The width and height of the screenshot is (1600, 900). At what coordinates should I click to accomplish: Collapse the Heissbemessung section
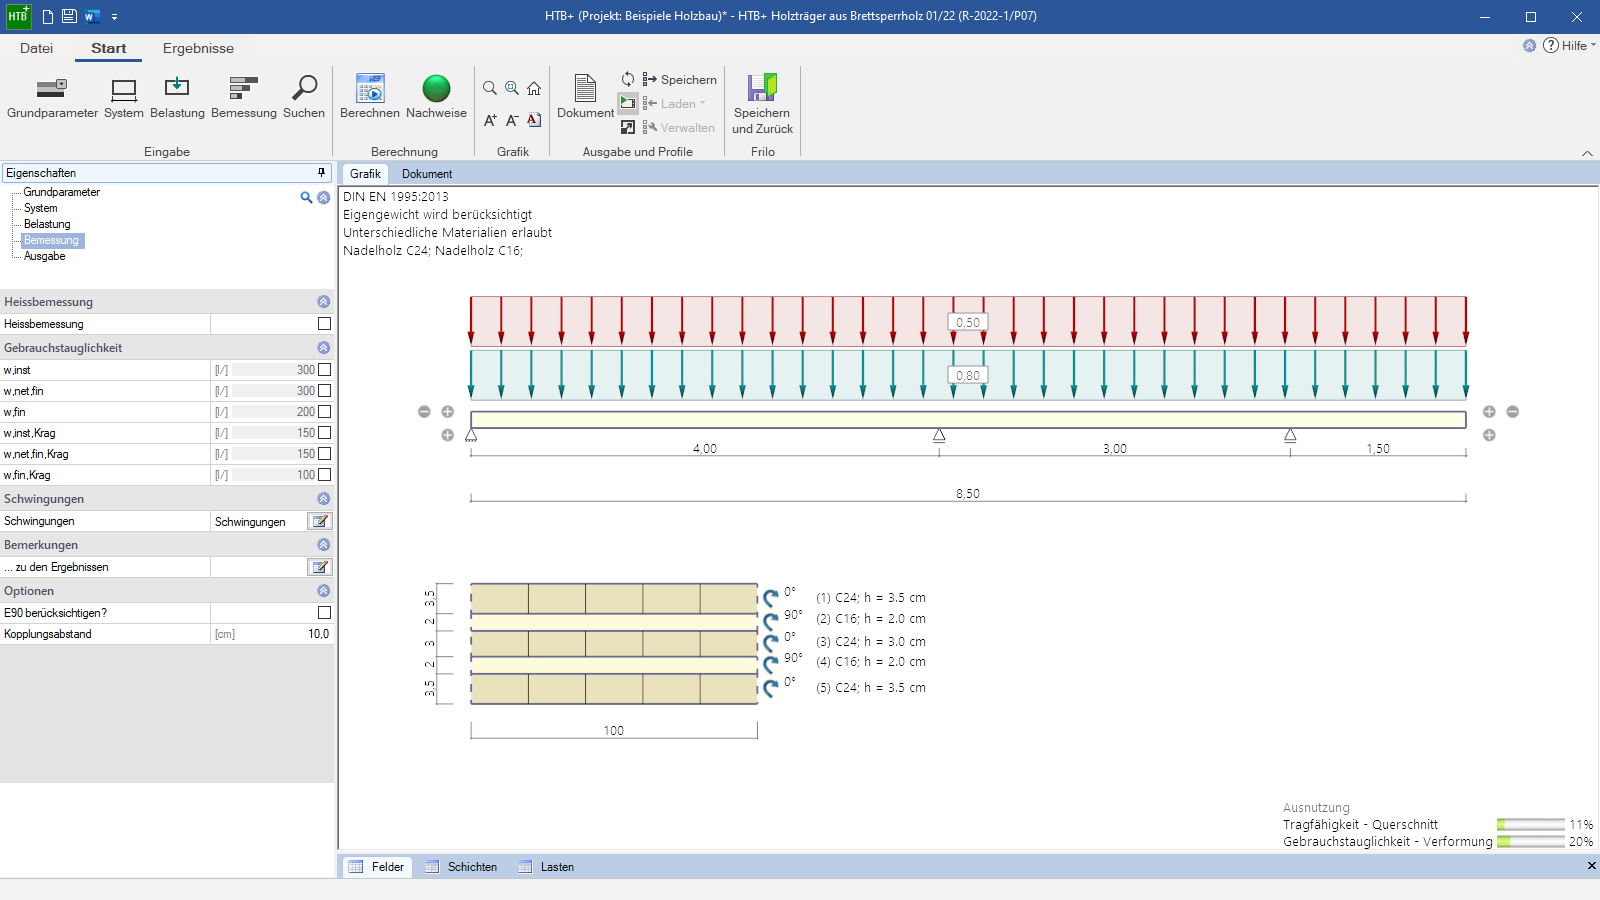click(x=323, y=301)
